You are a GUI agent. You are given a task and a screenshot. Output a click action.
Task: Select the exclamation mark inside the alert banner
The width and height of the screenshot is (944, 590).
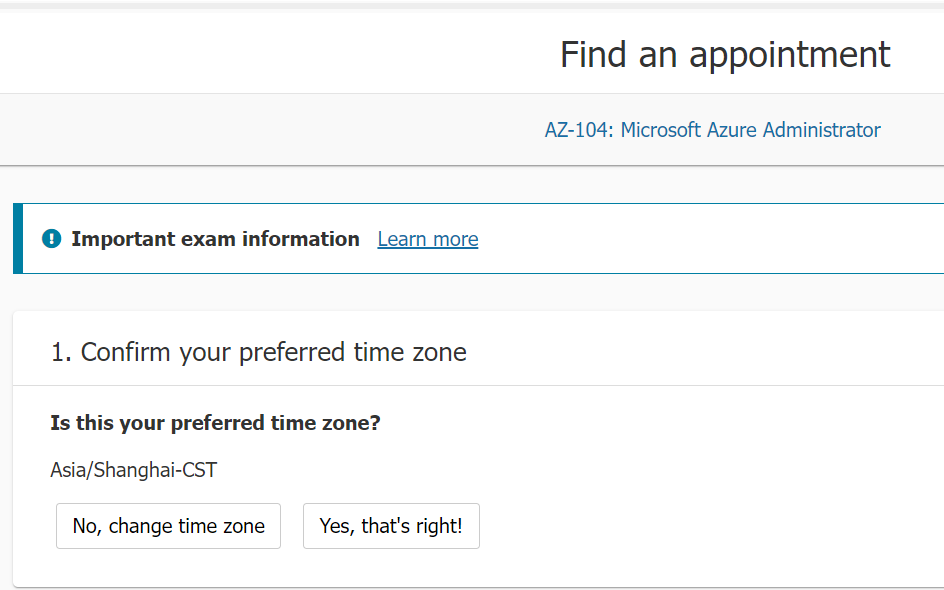click(x=51, y=239)
